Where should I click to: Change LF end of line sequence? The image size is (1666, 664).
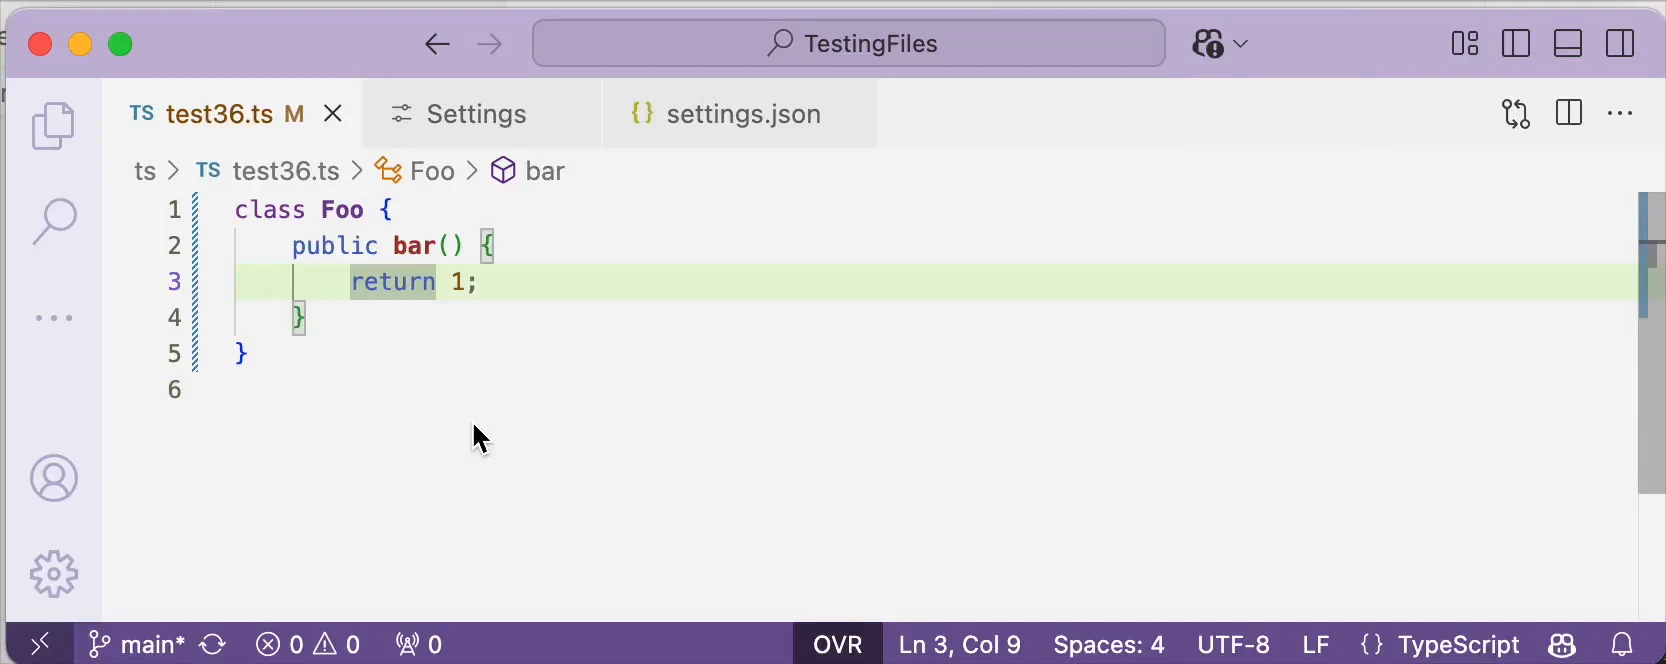1316,645
